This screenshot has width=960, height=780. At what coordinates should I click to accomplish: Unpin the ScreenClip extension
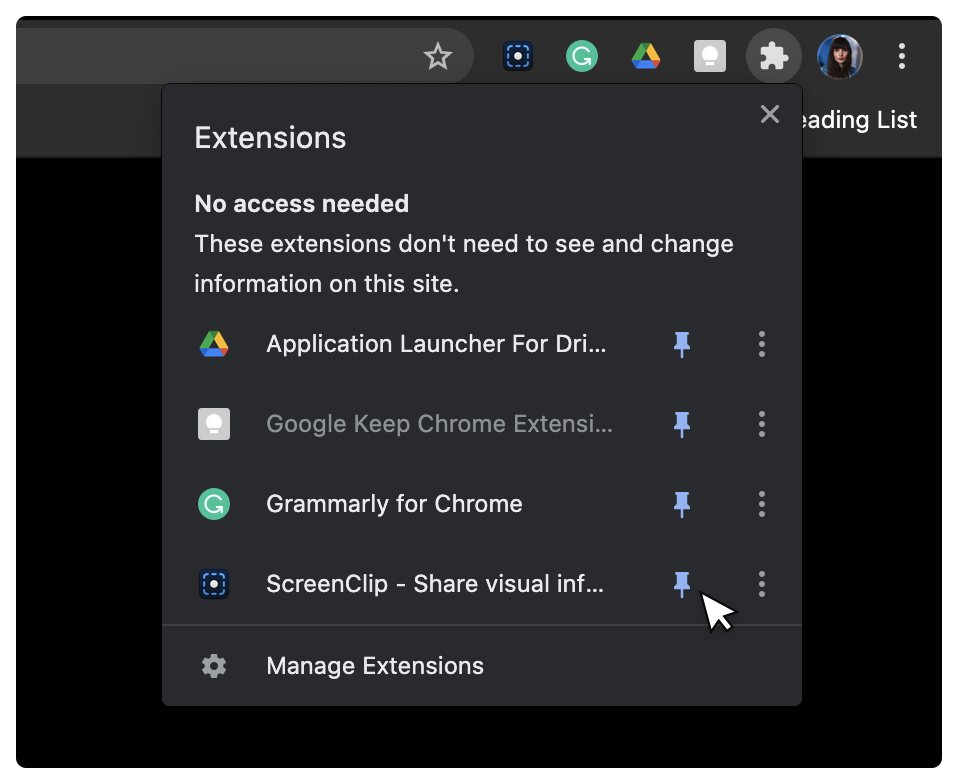[x=682, y=584]
